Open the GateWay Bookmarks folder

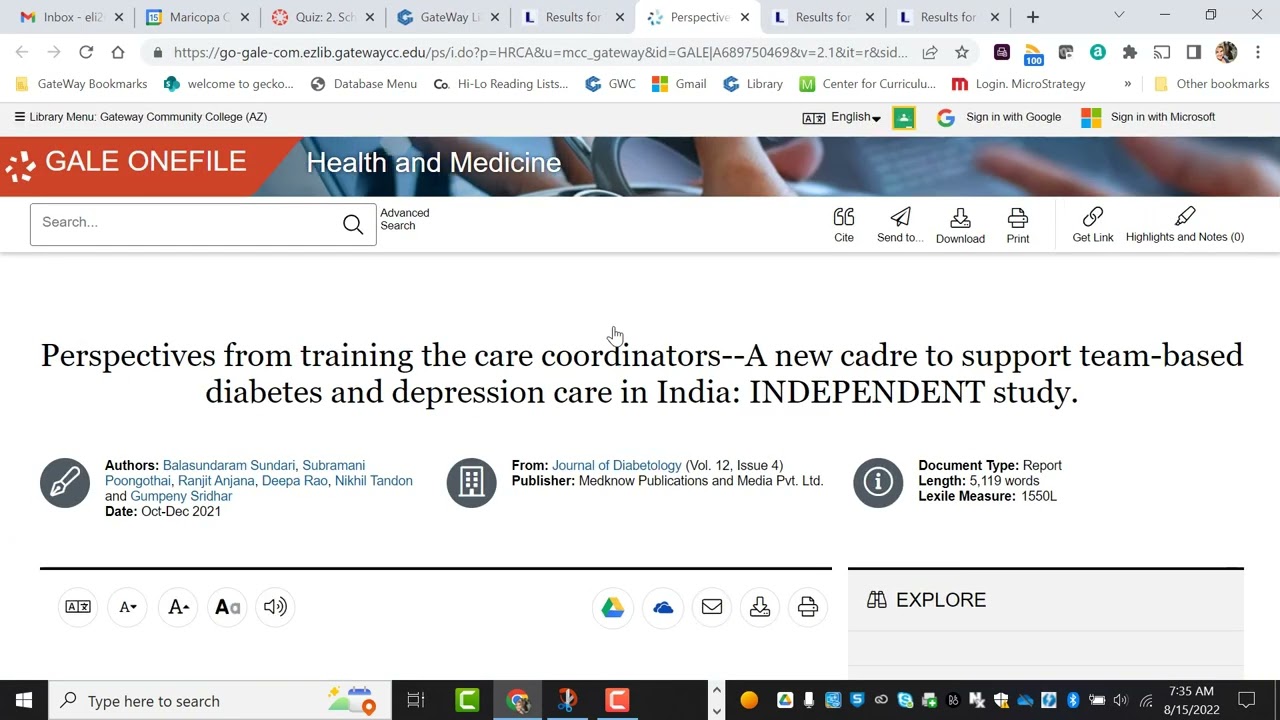point(81,84)
